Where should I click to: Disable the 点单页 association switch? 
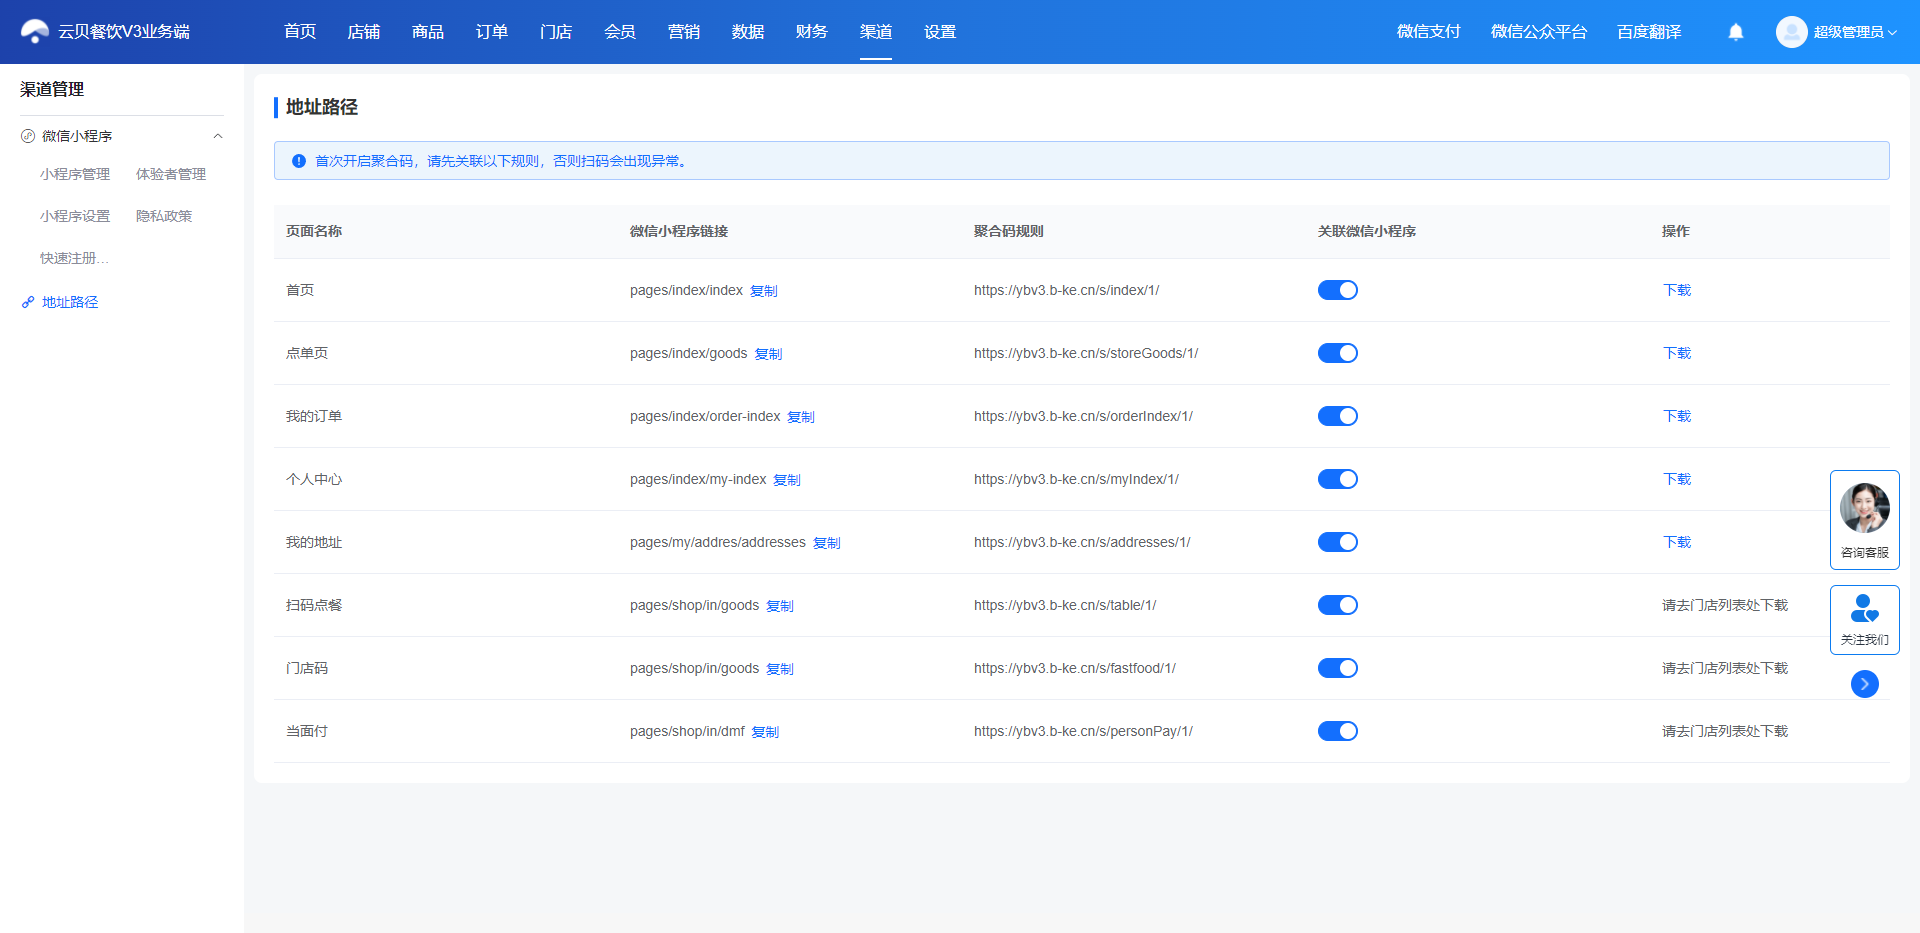(x=1337, y=353)
